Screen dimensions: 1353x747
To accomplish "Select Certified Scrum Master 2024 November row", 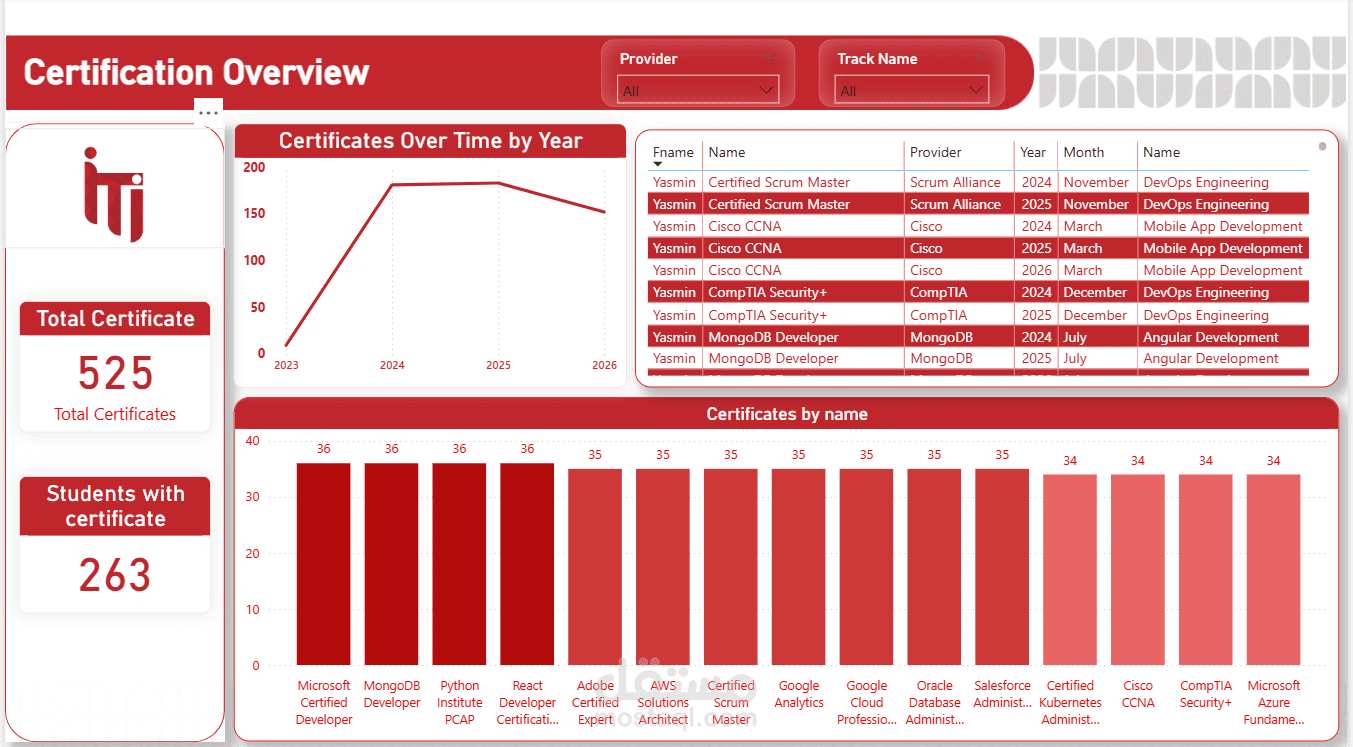I will click(x=978, y=182).
